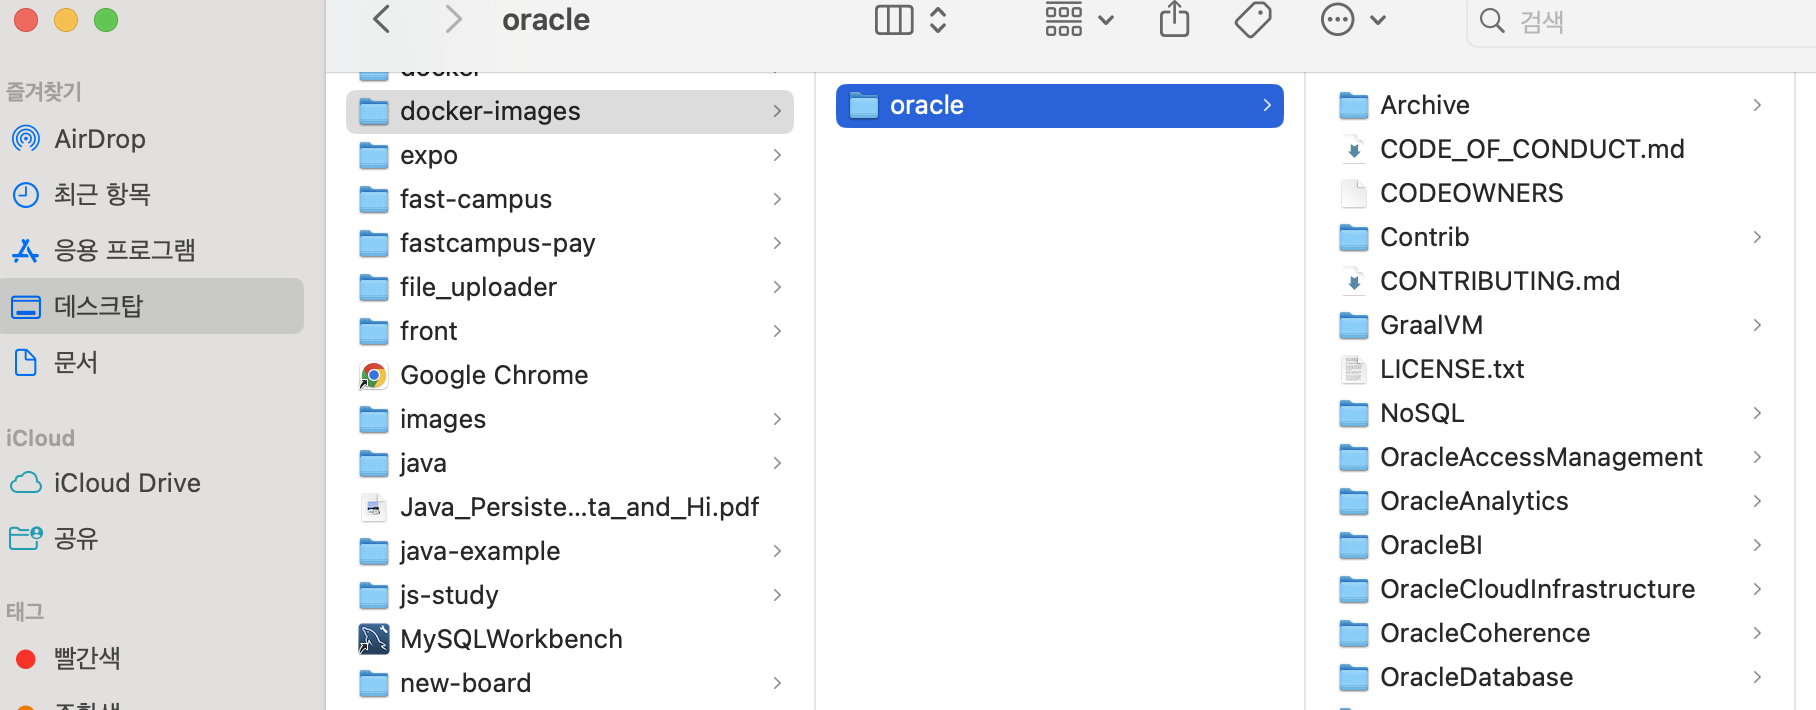The width and height of the screenshot is (1816, 710).
Task: Select the OracleCoherence folder
Action: click(x=1551, y=633)
